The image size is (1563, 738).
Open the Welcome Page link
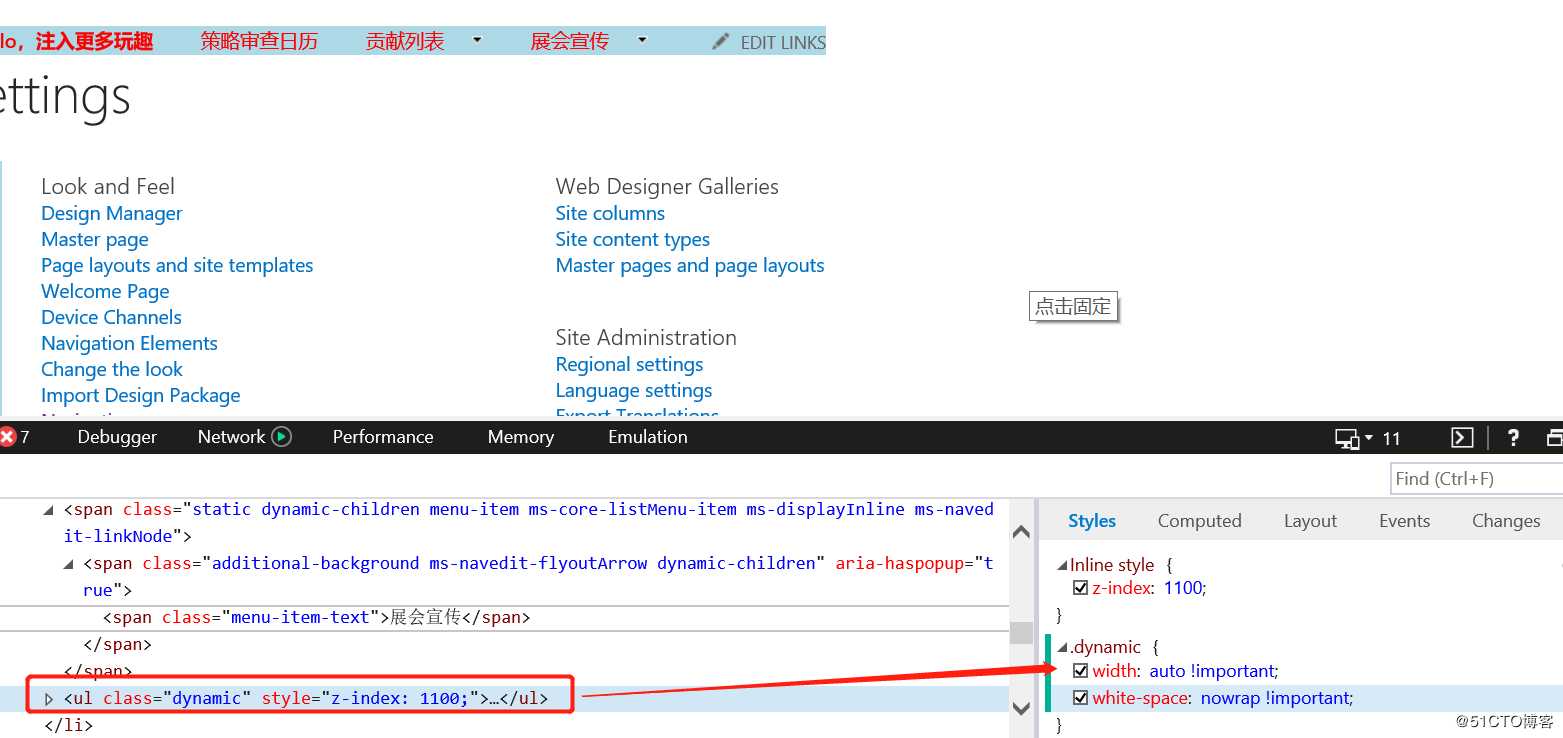coord(105,291)
